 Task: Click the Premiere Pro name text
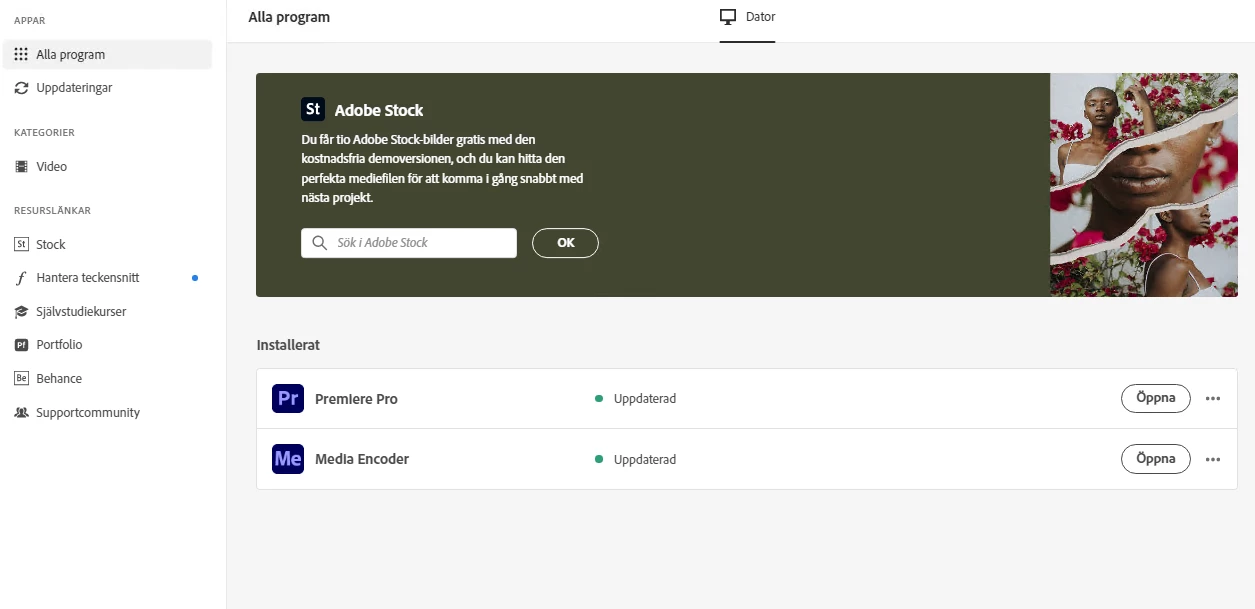click(x=356, y=399)
